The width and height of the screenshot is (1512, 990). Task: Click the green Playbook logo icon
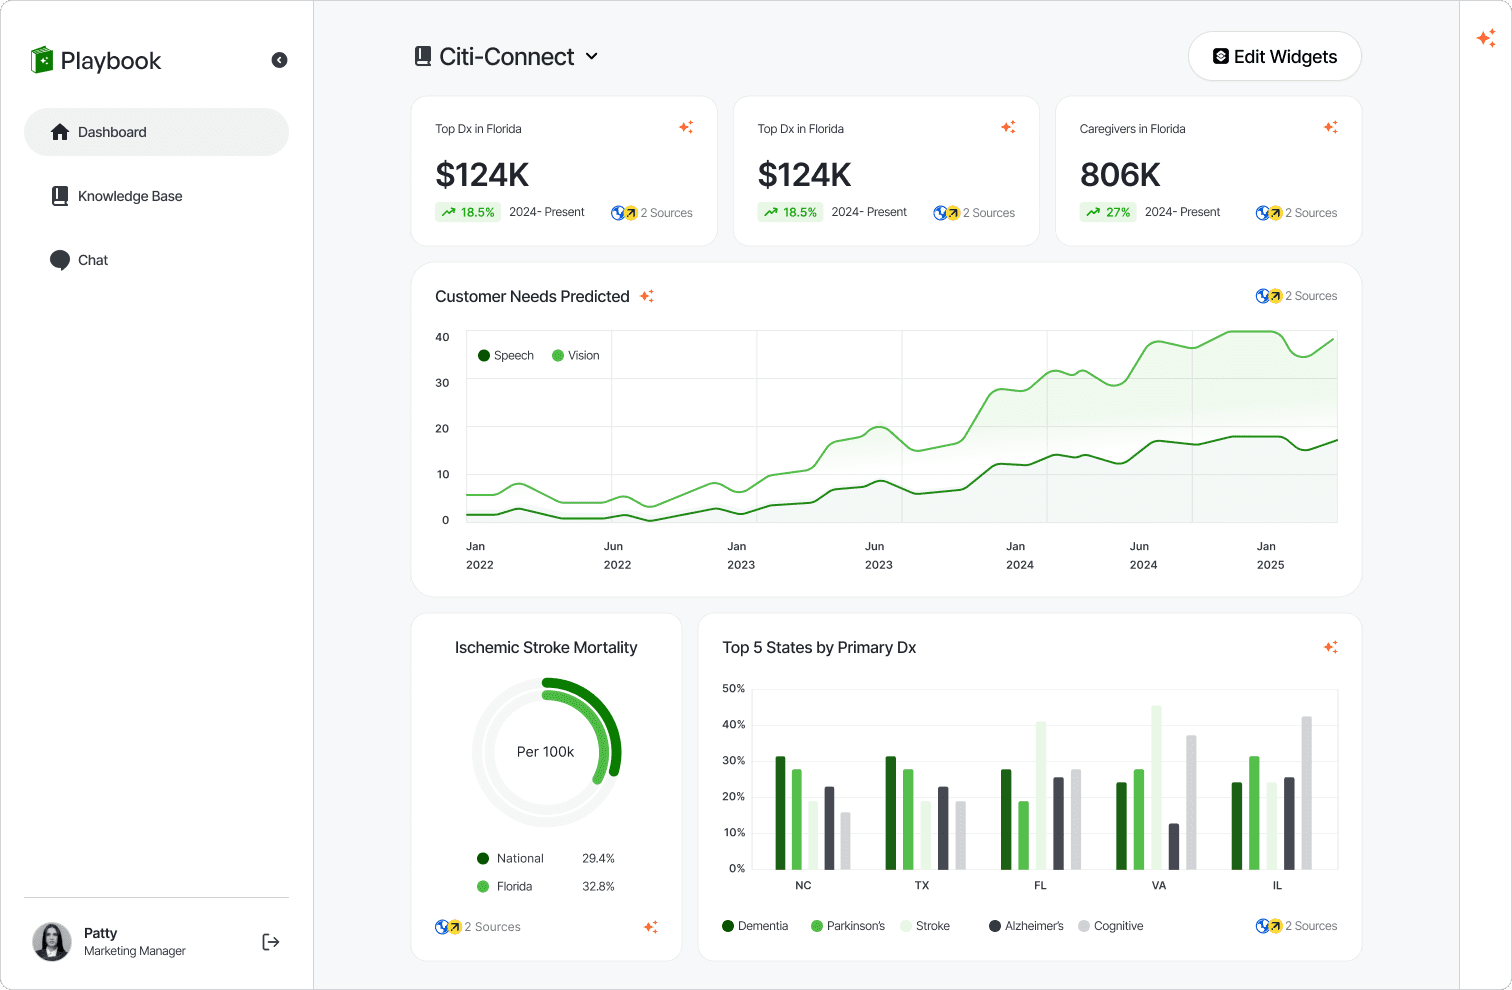pyautogui.click(x=42, y=60)
